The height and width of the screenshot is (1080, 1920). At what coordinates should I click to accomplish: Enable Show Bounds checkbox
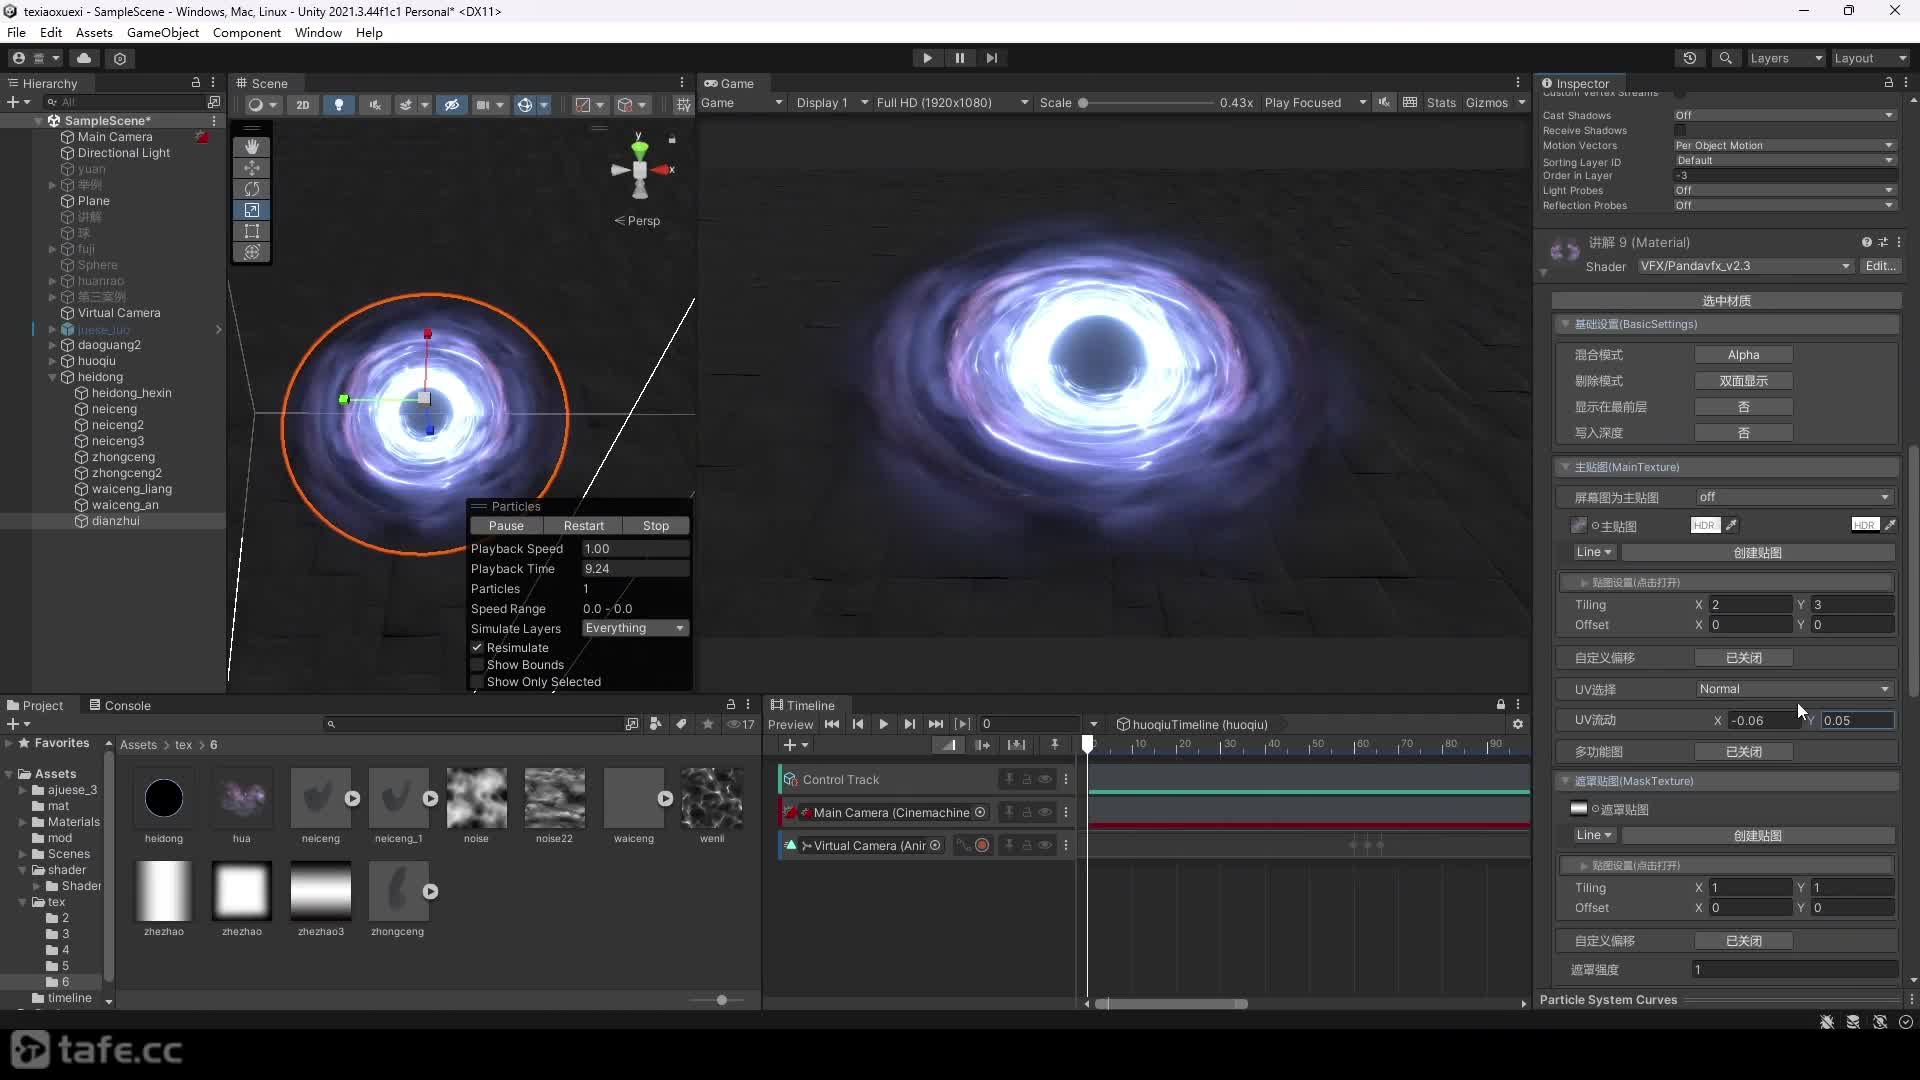coord(478,665)
